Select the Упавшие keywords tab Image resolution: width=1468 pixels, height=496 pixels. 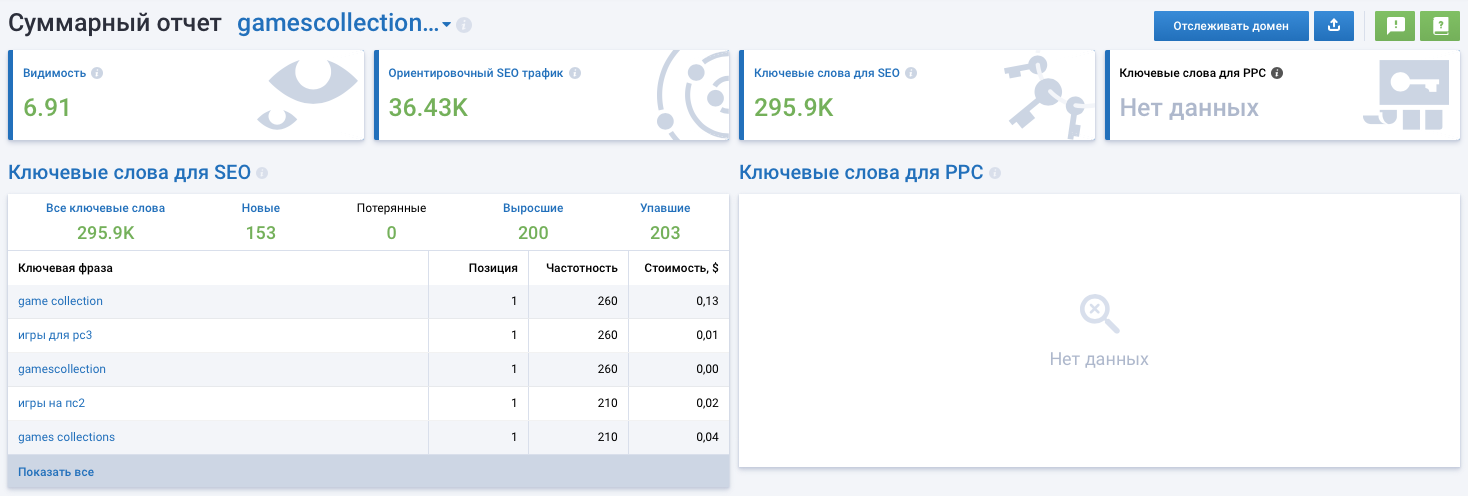[665, 208]
